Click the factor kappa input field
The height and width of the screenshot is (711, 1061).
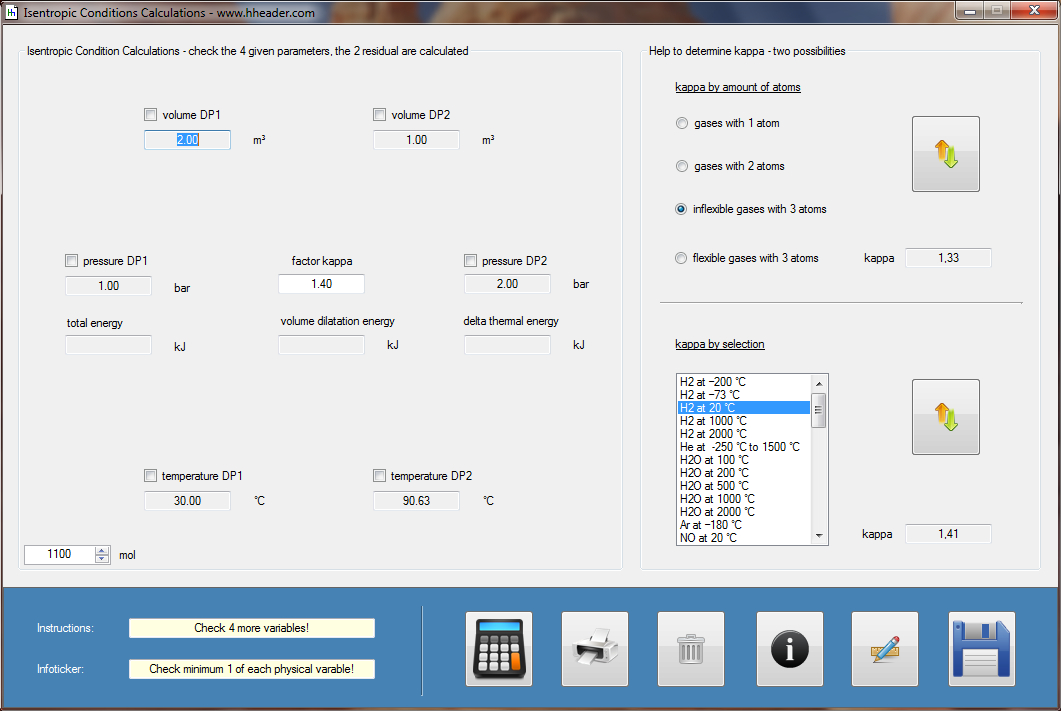pyautogui.click(x=321, y=284)
